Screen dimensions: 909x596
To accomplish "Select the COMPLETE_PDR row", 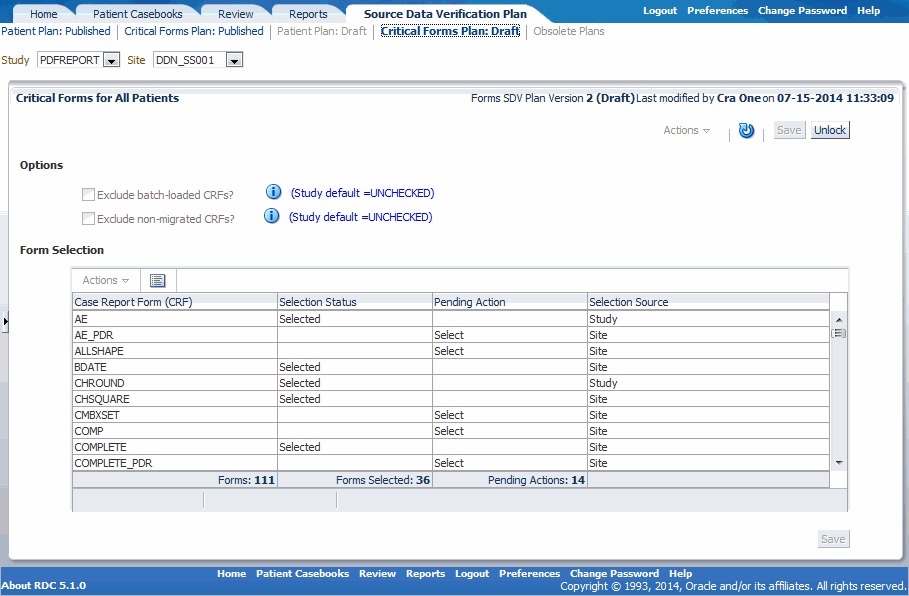I will coord(450,463).
